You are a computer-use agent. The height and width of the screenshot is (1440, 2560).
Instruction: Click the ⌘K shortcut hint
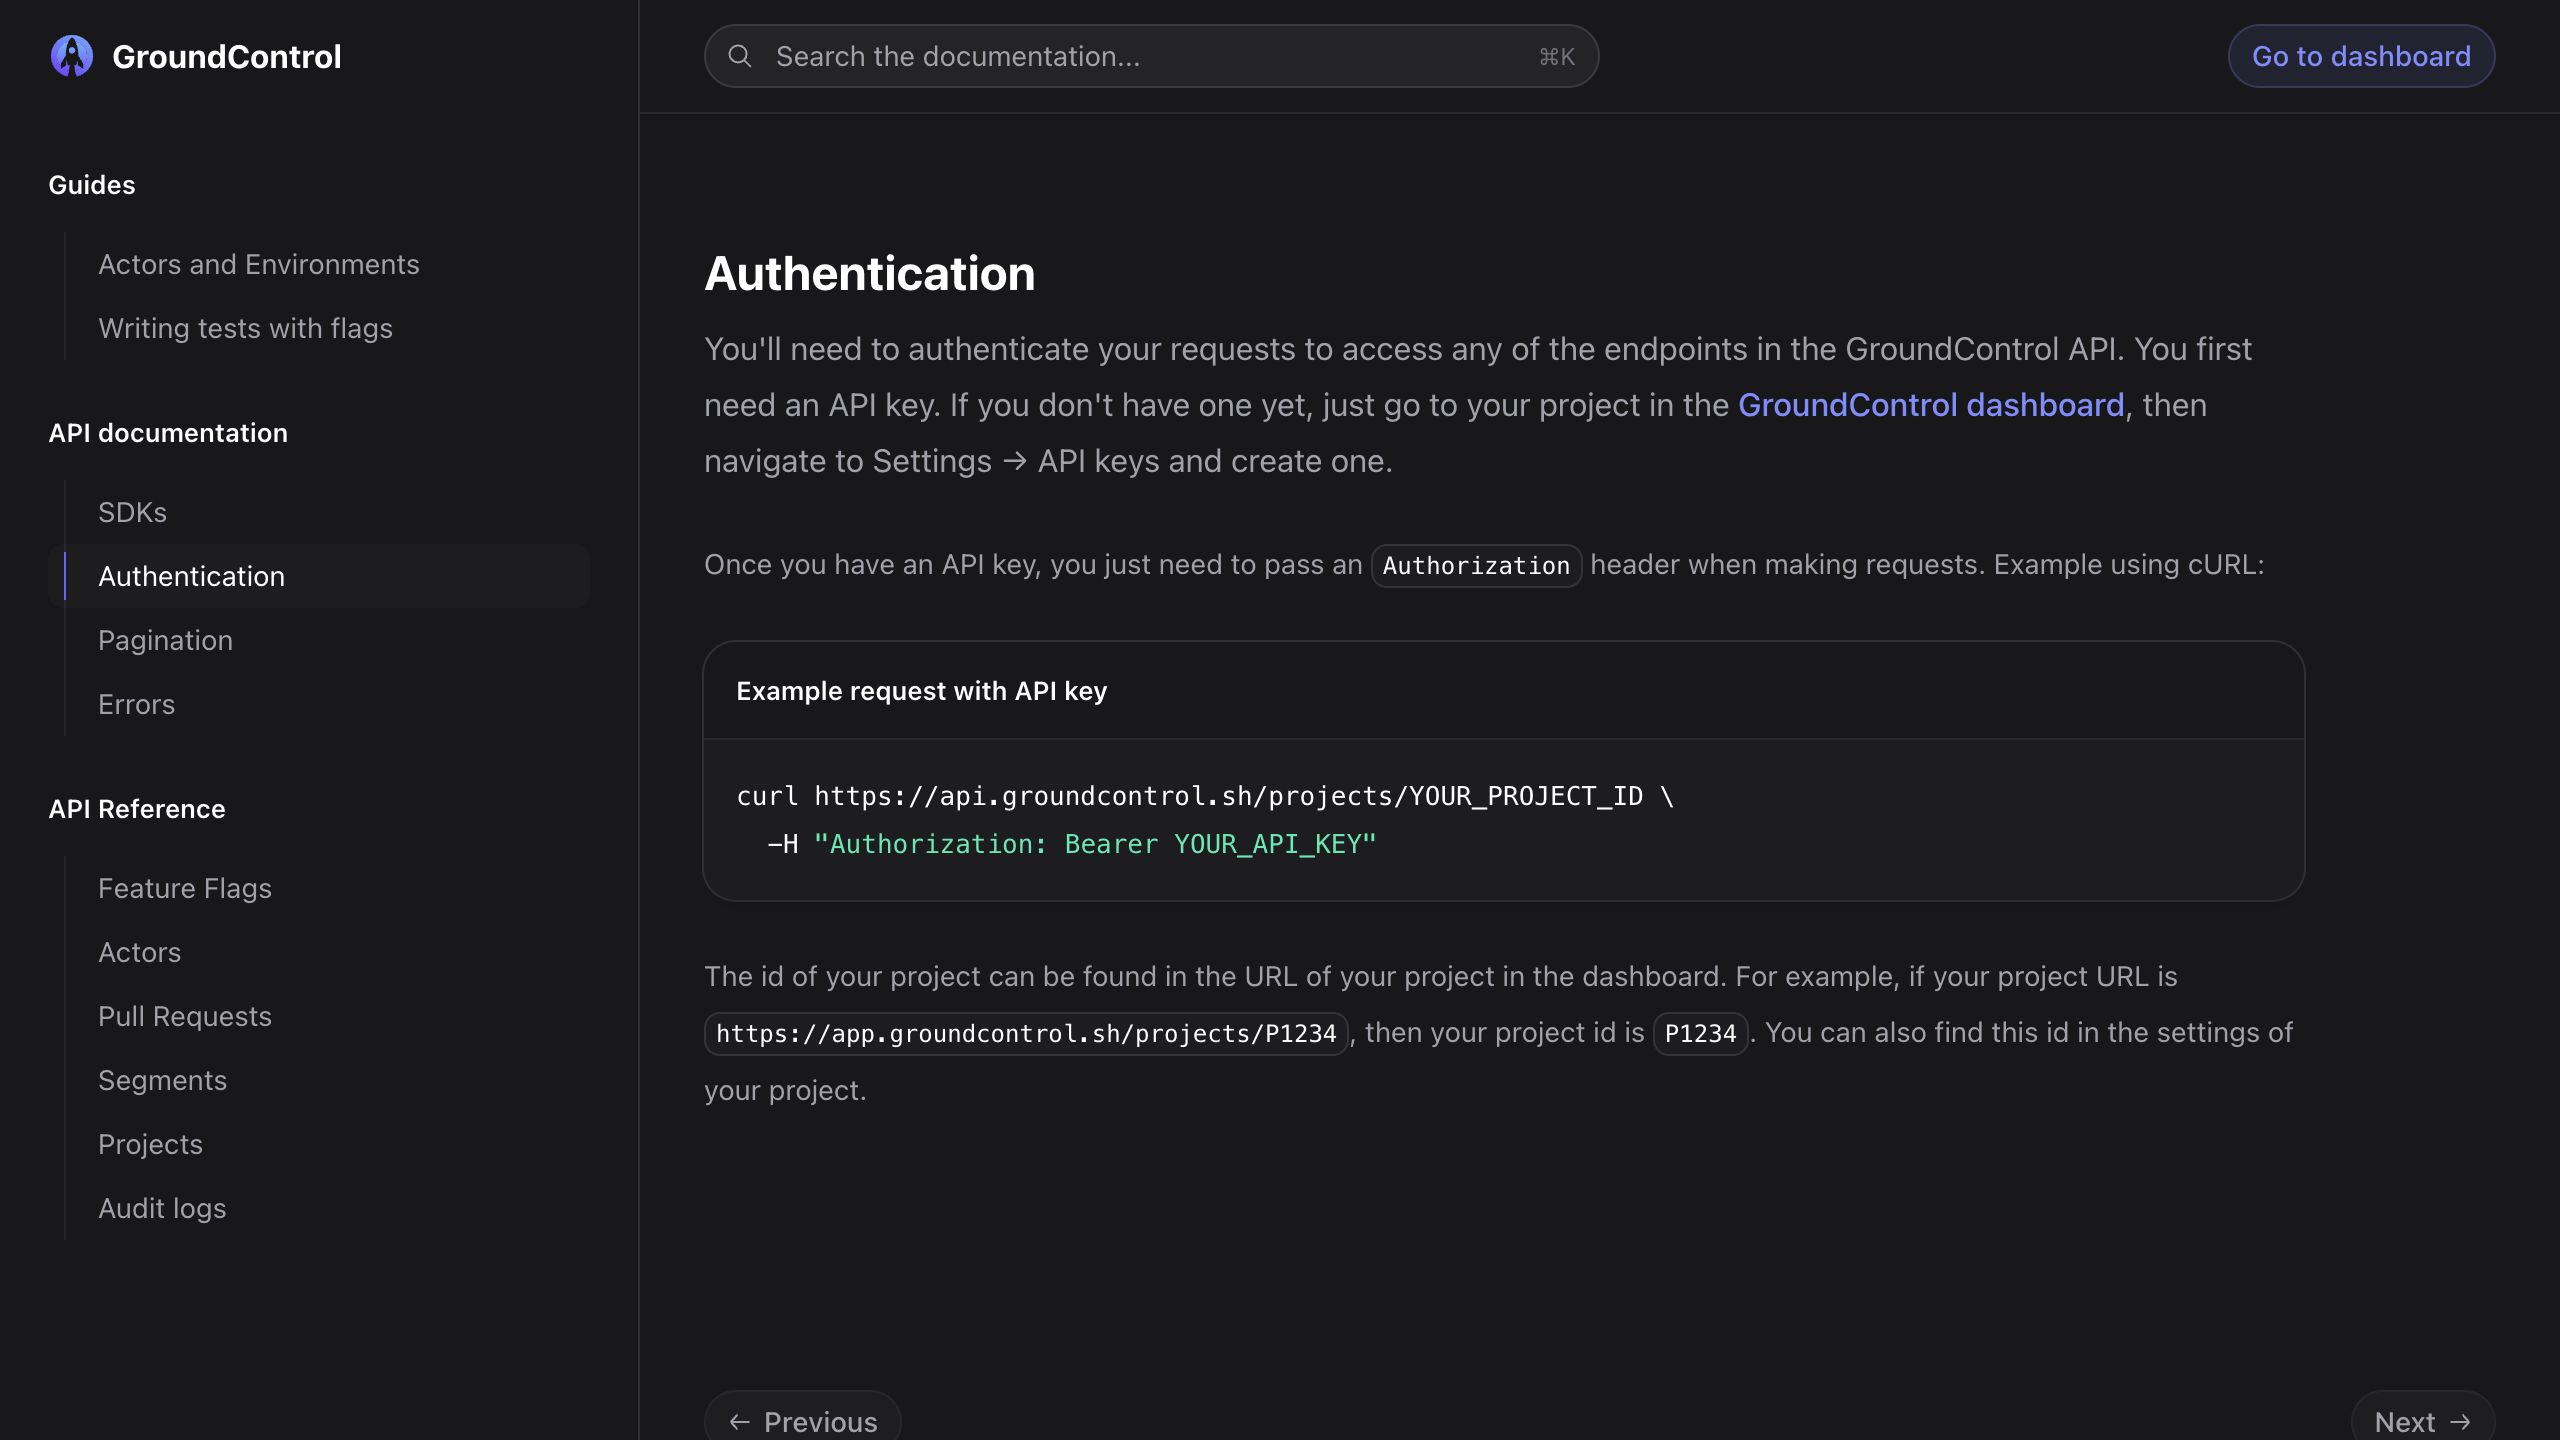[1557, 57]
